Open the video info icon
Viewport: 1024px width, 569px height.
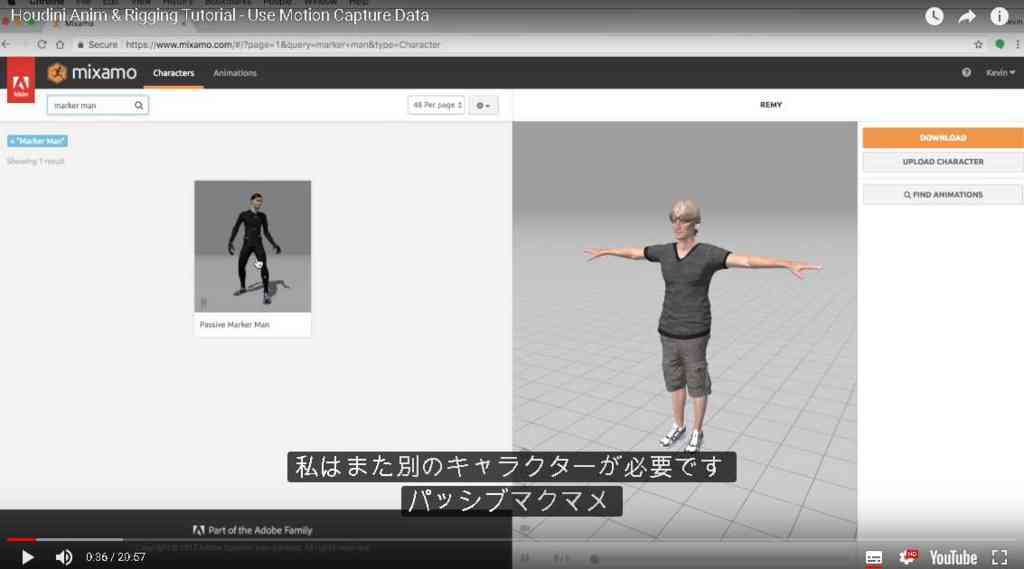[999, 16]
